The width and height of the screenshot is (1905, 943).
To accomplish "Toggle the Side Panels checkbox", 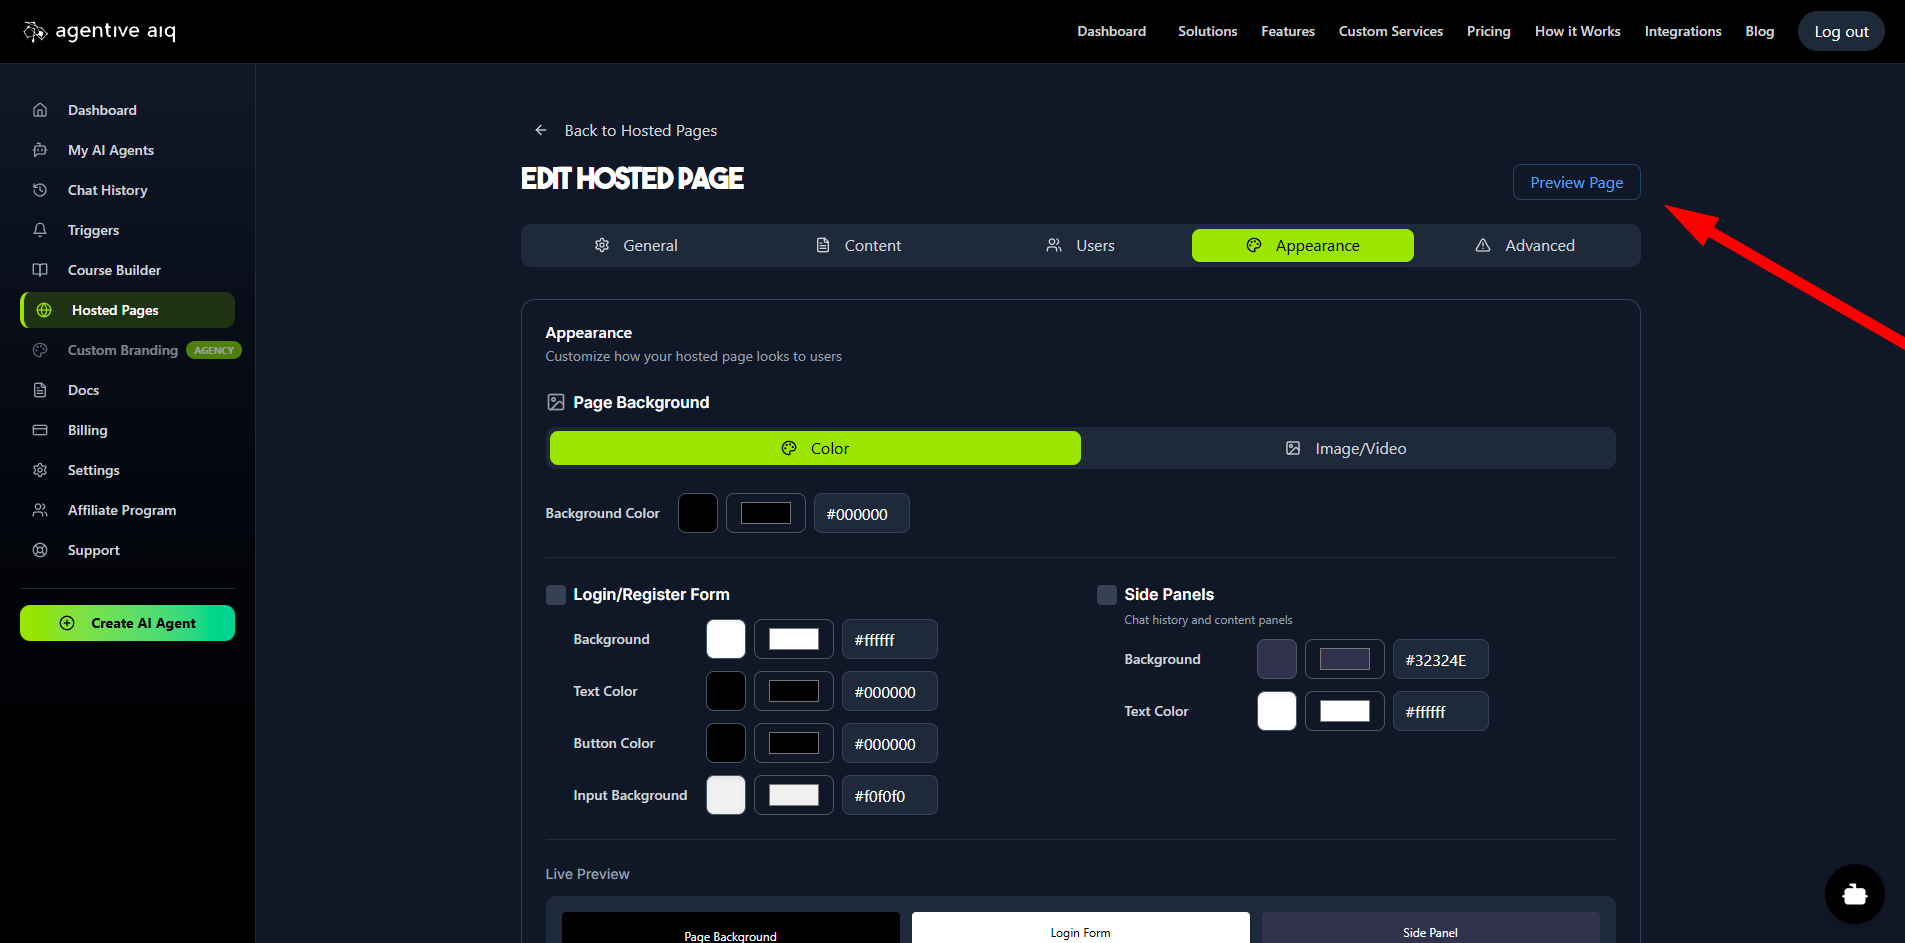I will pyautogui.click(x=1107, y=595).
